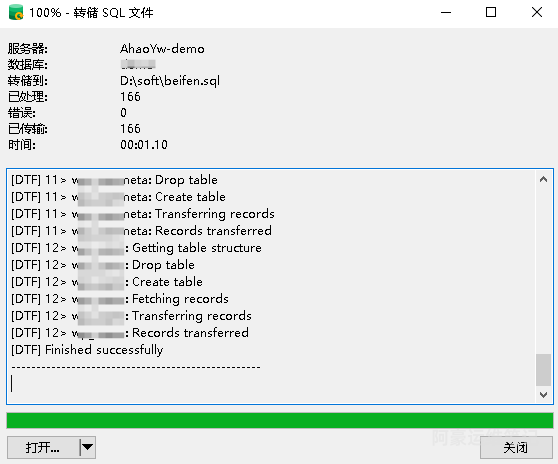Screen dimensions: 558x464
Task: Click the 错误 value 0
Action: (123, 113)
